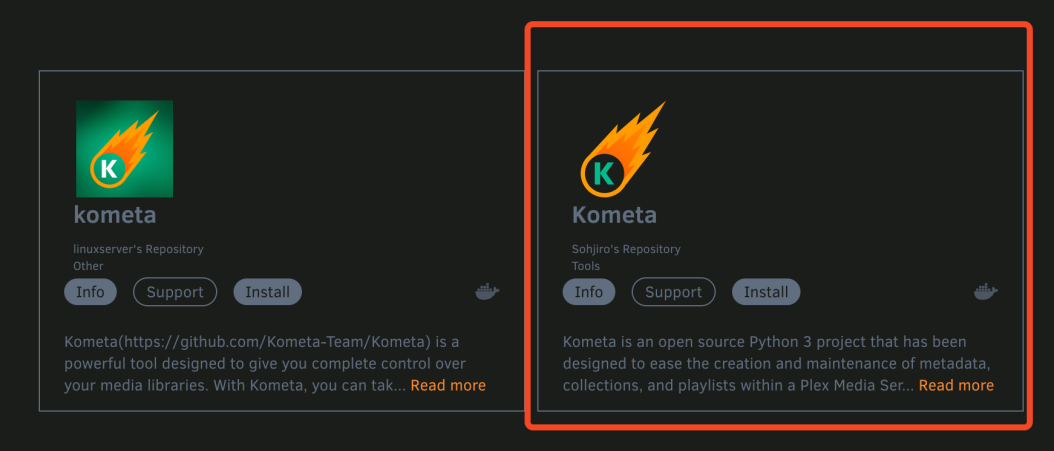Click the "Other" category label

point(89,265)
